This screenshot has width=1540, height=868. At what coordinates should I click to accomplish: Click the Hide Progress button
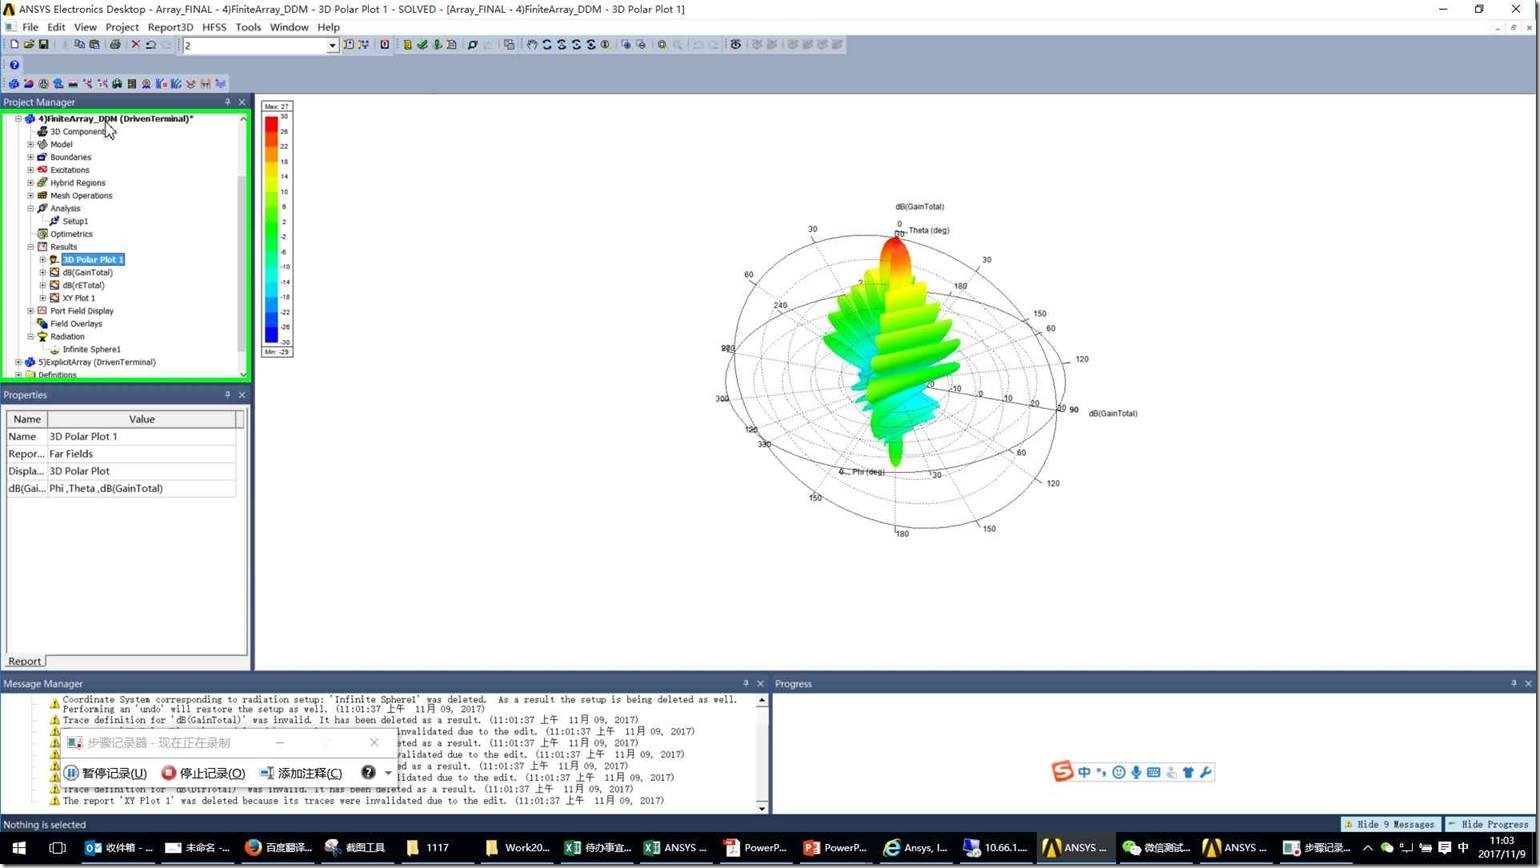pyautogui.click(x=1488, y=825)
